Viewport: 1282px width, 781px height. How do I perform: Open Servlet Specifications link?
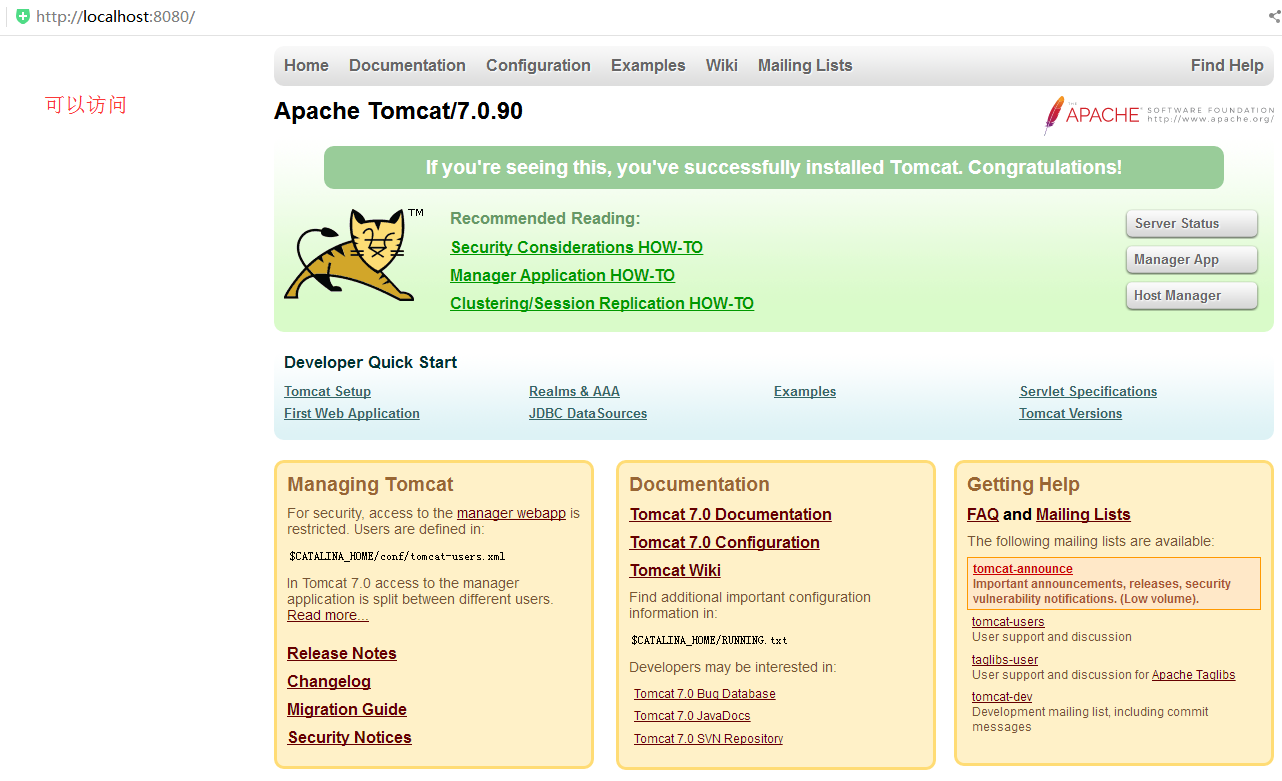click(1088, 392)
